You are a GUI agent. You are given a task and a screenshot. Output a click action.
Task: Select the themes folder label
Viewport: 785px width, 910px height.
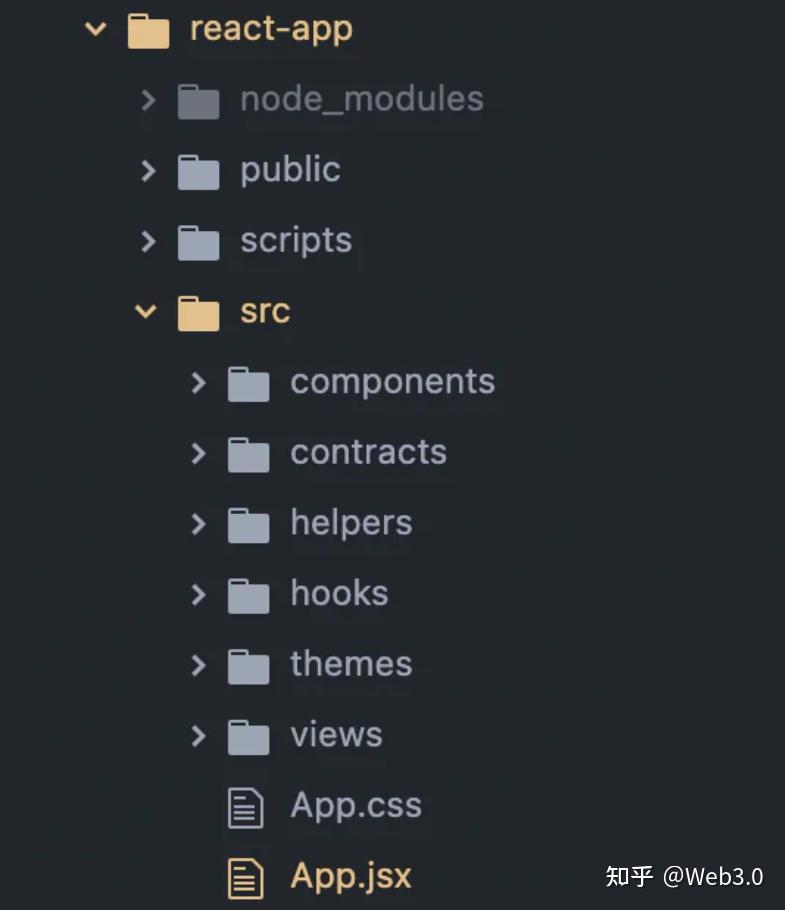point(351,664)
